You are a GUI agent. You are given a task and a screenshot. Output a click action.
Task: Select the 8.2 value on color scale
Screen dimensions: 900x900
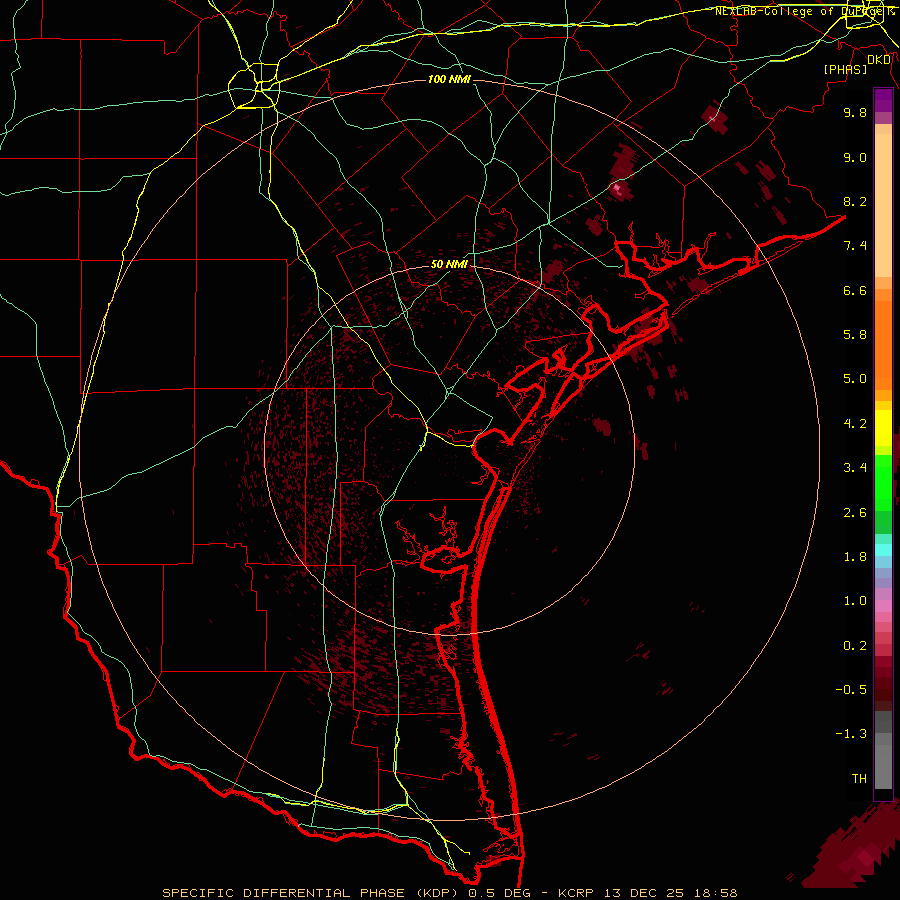click(x=855, y=201)
